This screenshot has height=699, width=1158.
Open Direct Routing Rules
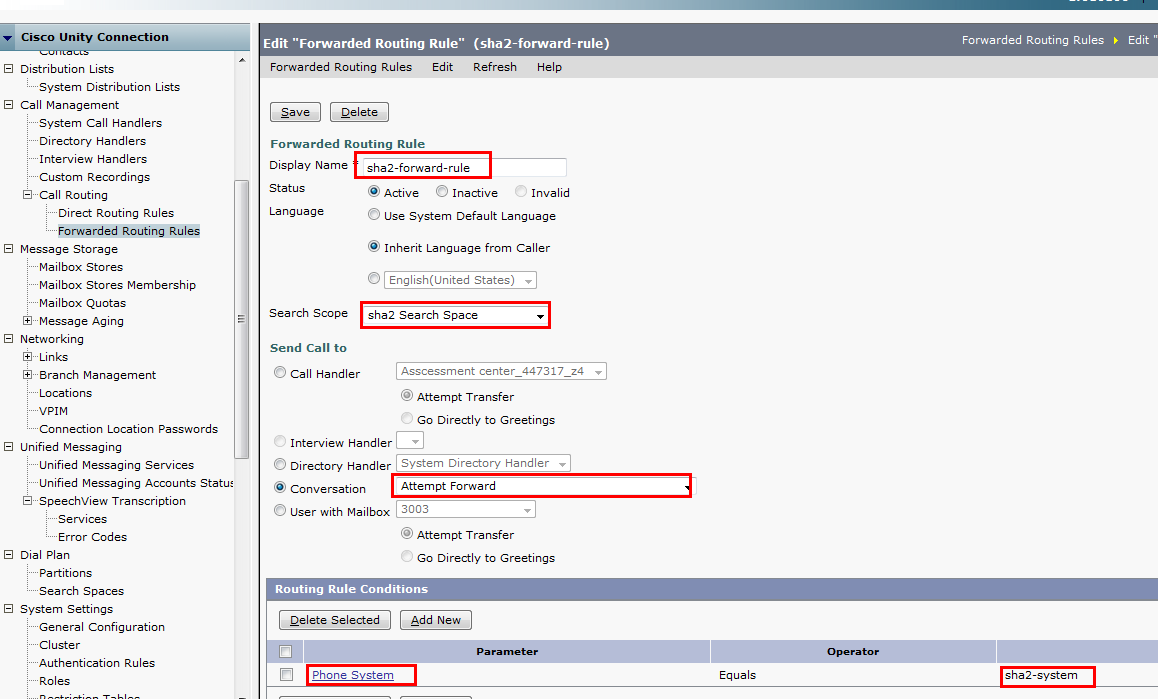pos(116,213)
